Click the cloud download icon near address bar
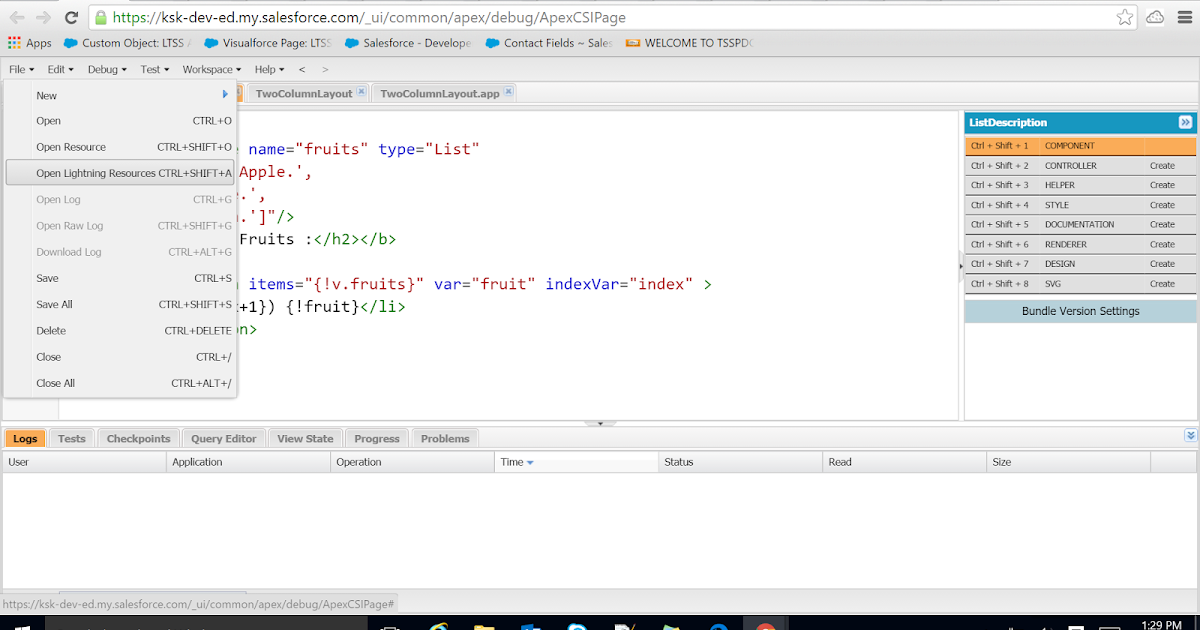Screen dimensions: 1200x630 pyautogui.click(x=1155, y=16)
